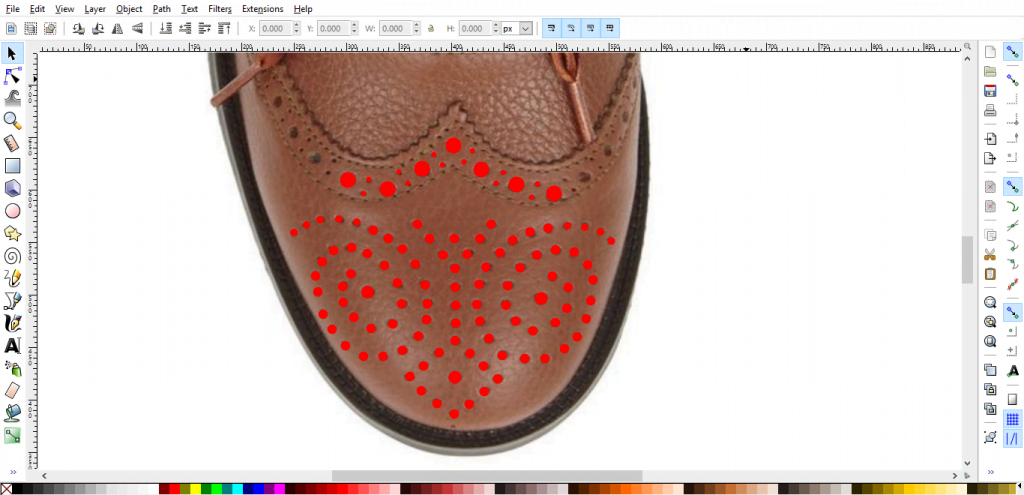This screenshot has height=495, width=1024.
Task: Click the horizontal scrollbar thumb
Action: pos(487,475)
